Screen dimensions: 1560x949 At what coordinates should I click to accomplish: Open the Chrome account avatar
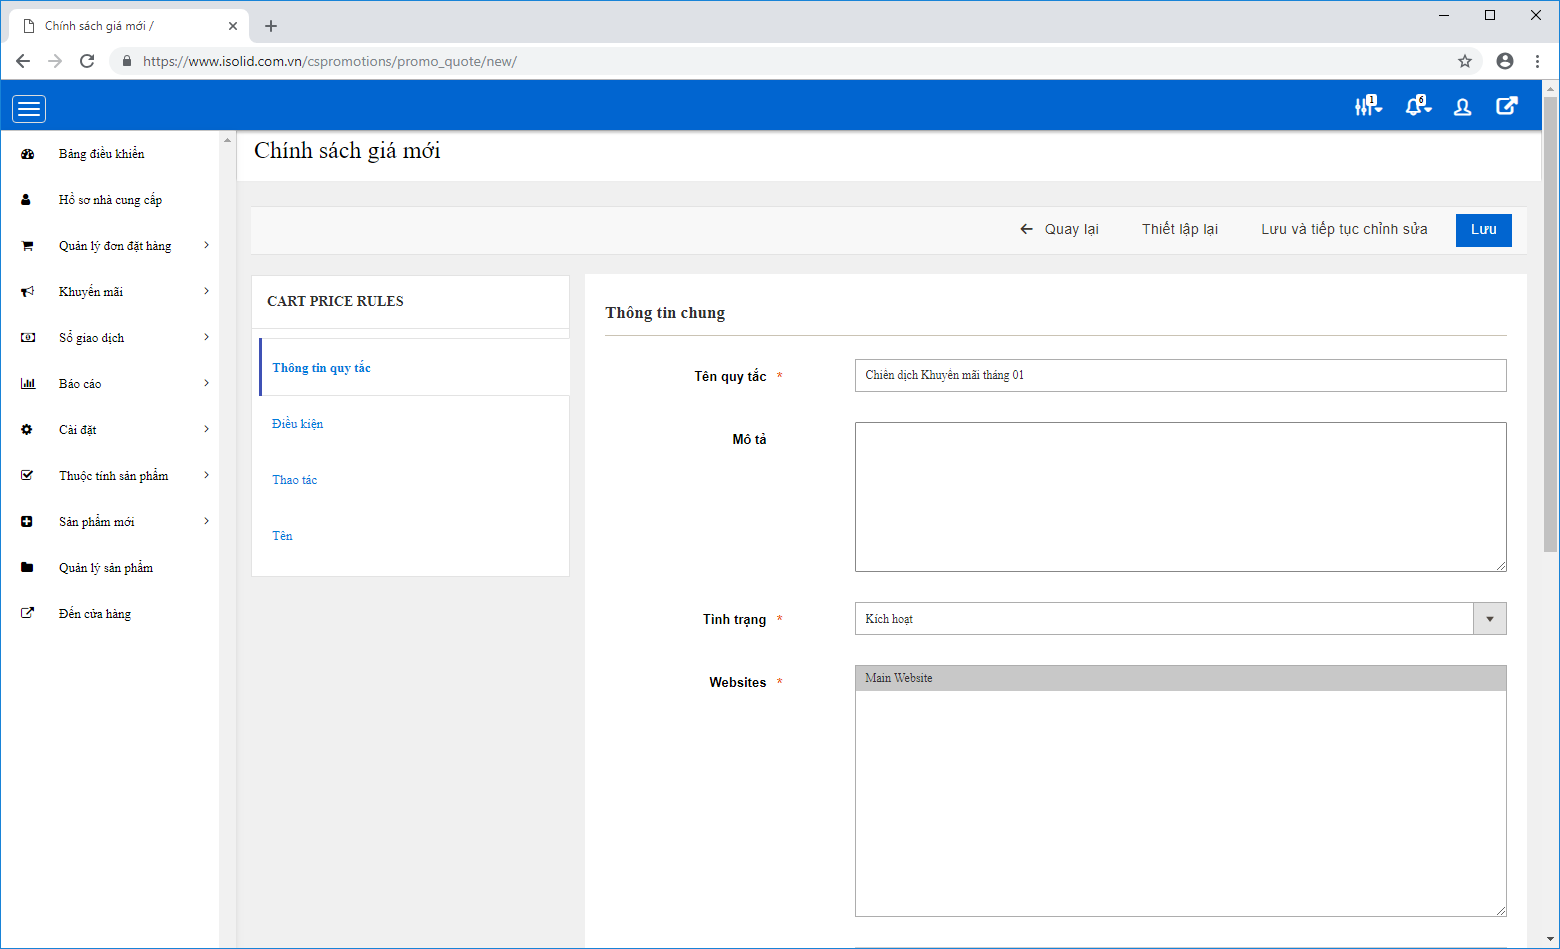[x=1505, y=61]
